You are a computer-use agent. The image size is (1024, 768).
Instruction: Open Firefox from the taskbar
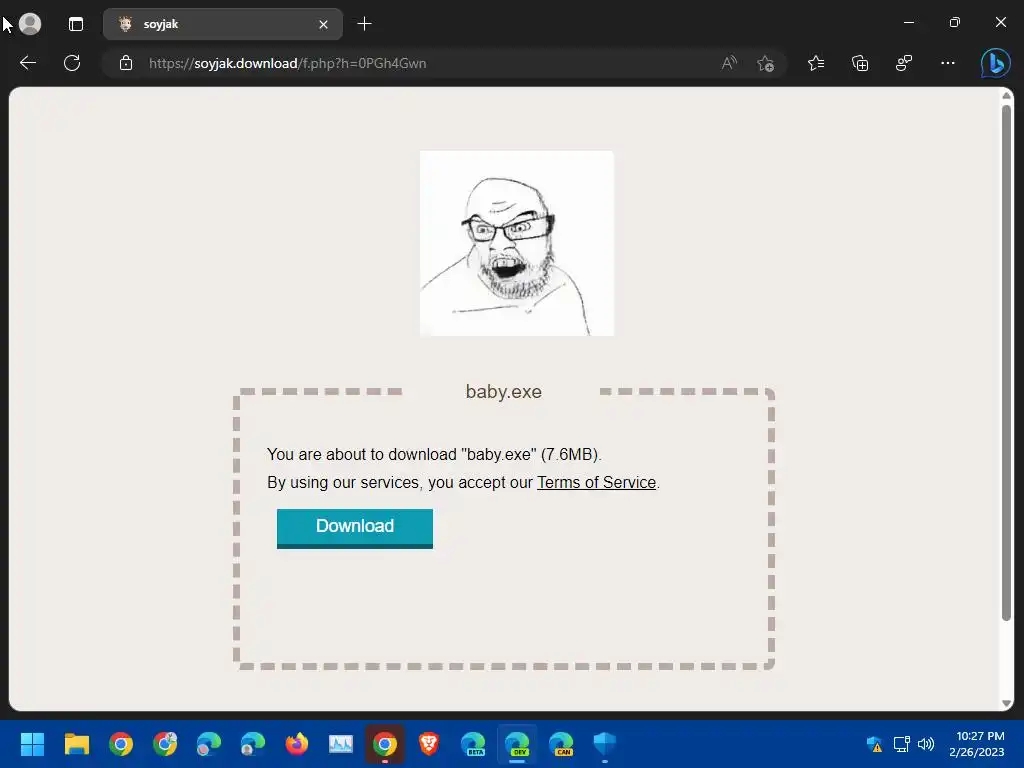pyautogui.click(x=296, y=744)
